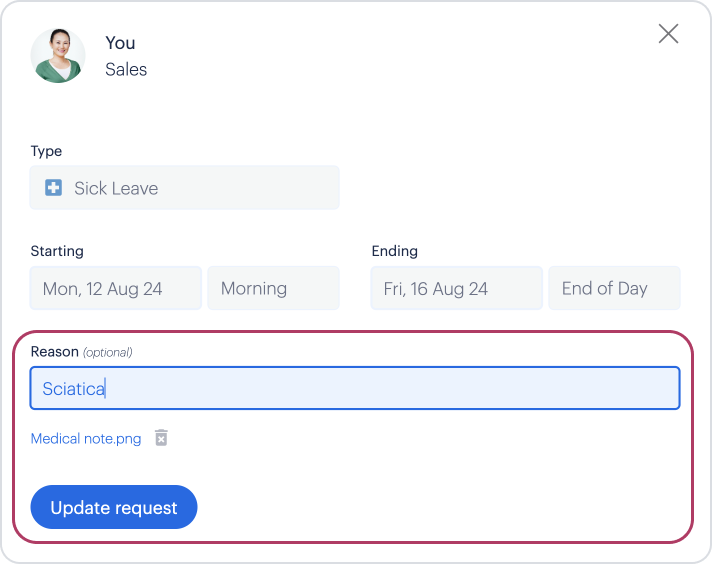712x564 pixels.
Task: Click the user profile avatar photo
Action: click(x=58, y=56)
